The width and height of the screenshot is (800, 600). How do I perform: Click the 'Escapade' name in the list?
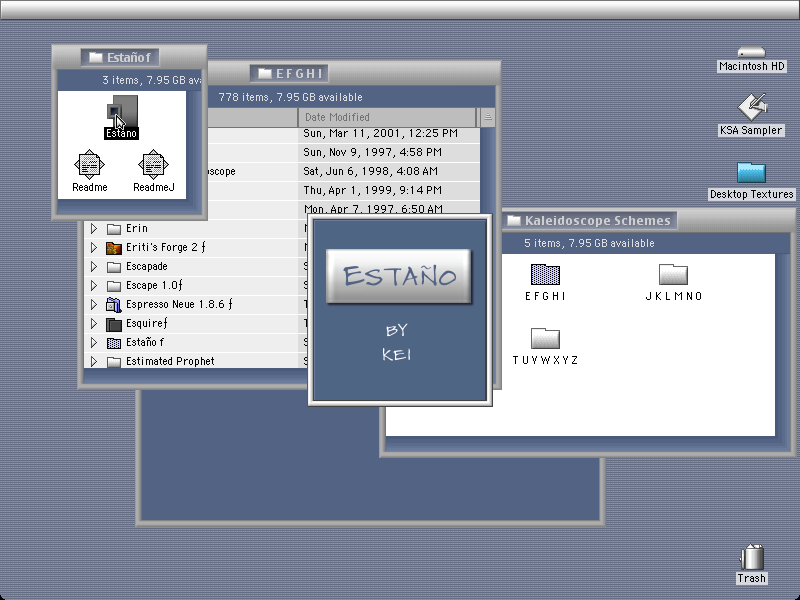point(146,267)
